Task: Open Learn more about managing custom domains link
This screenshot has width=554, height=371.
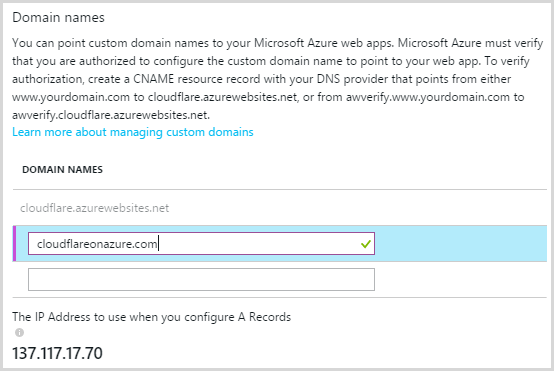Action: (x=133, y=132)
